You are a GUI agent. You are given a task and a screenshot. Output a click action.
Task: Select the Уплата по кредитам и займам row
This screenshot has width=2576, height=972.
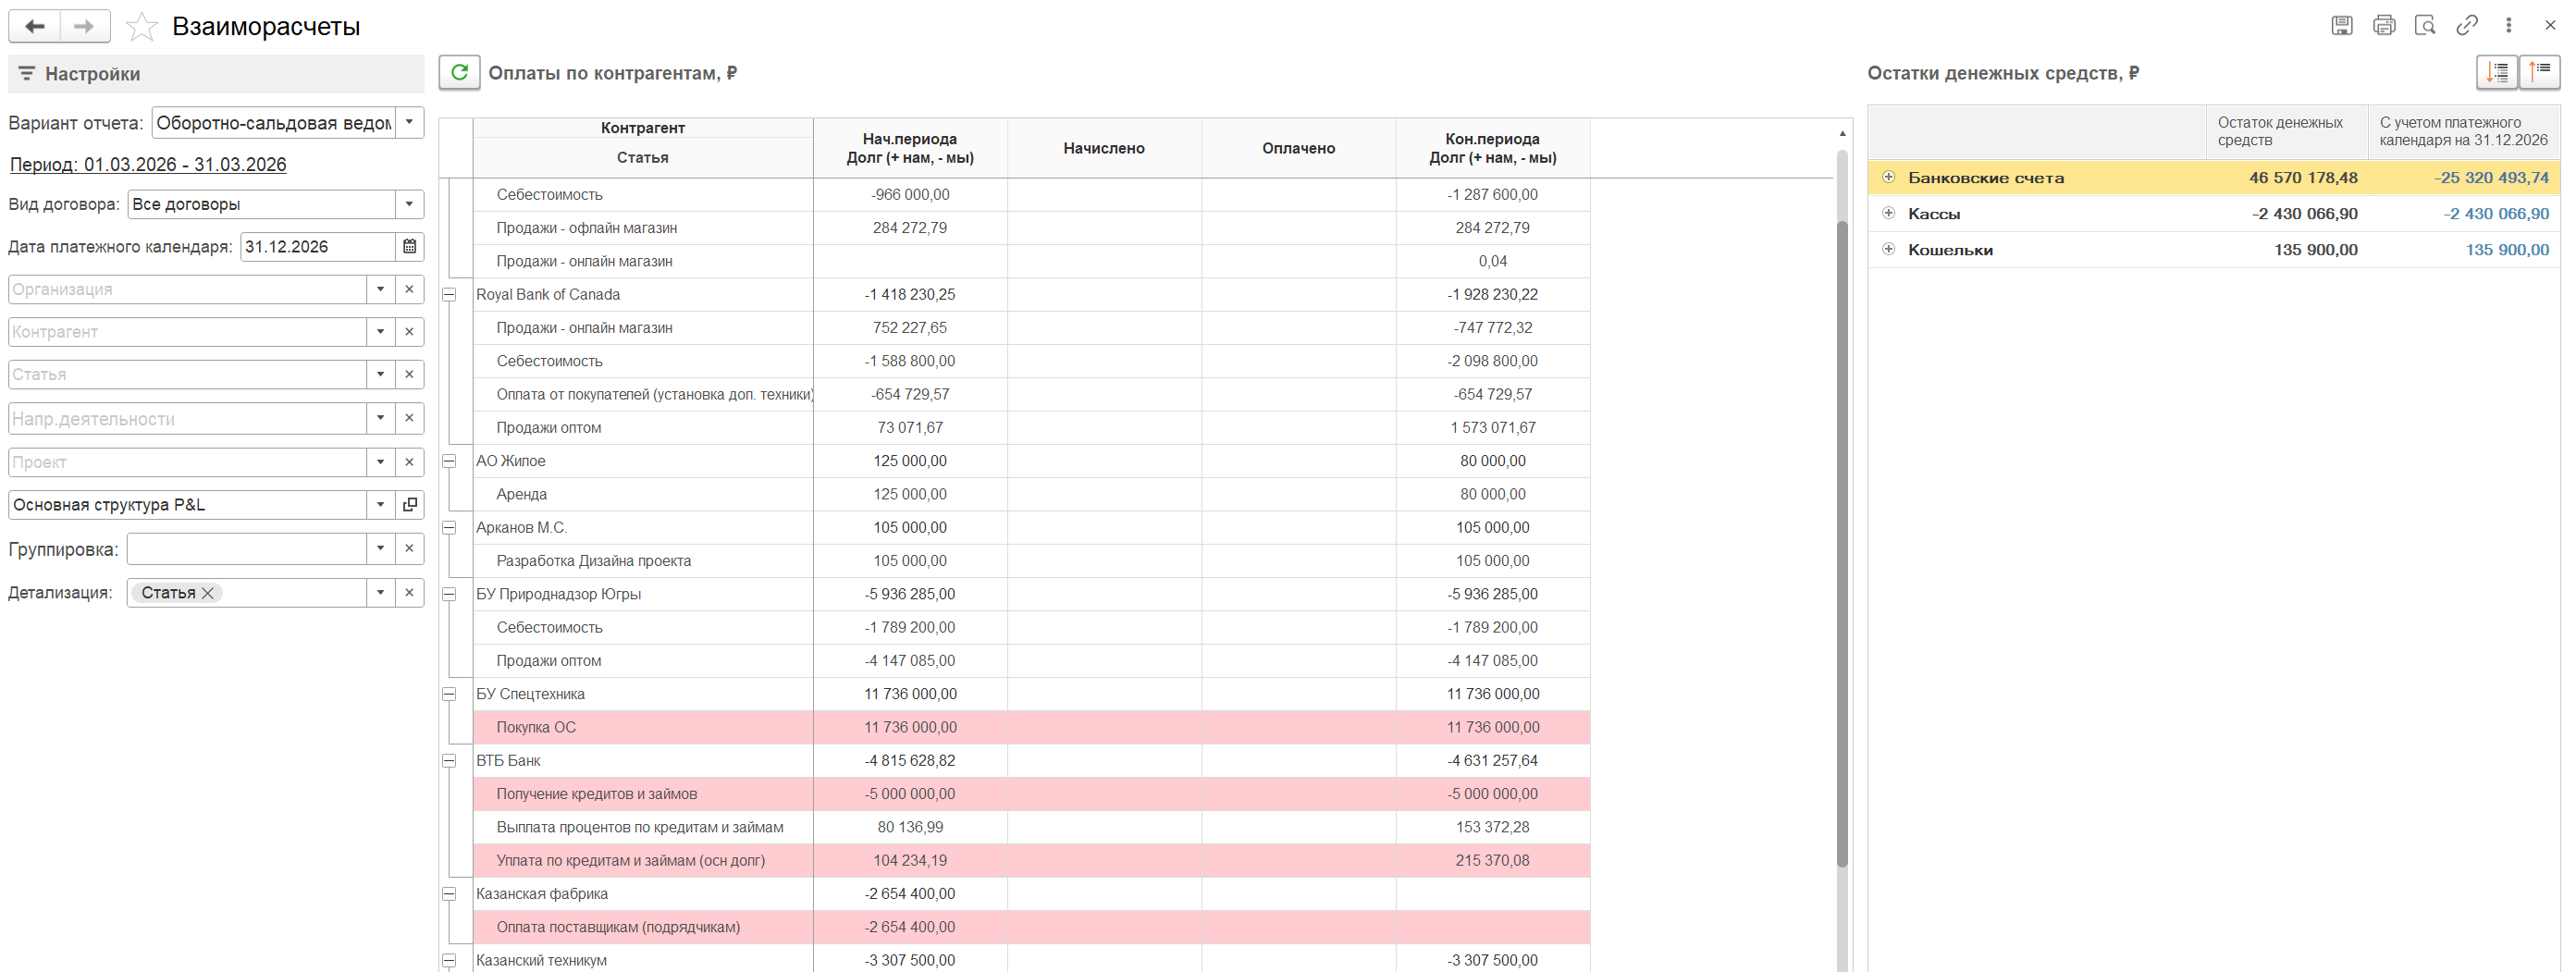(1031, 860)
